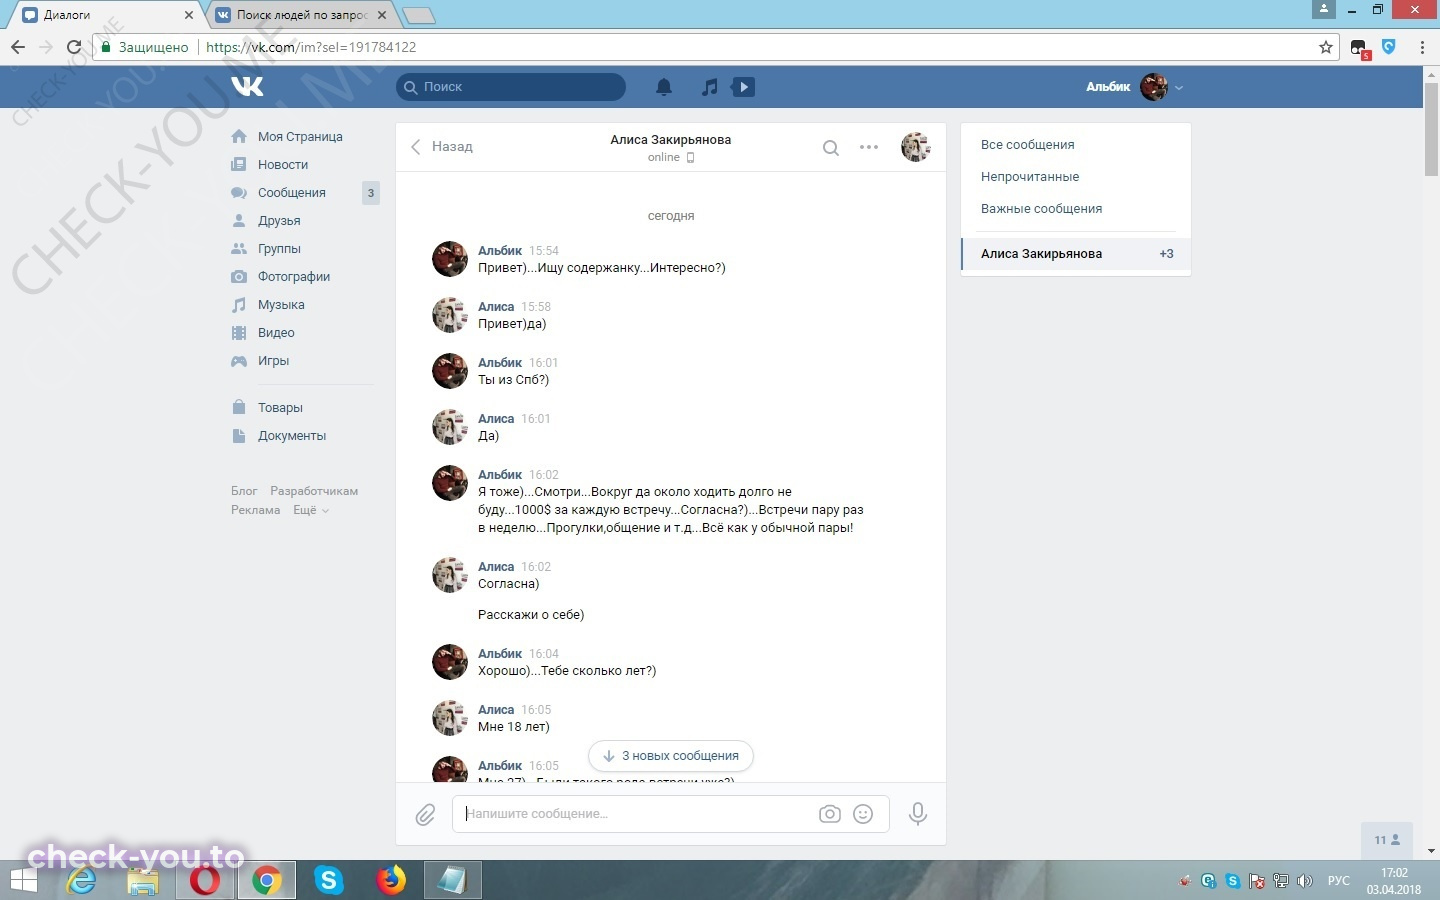Image resolution: width=1440 pixels, height=900 pixels.
Task: Open Документы in sidebar
Action: [292, 436]
